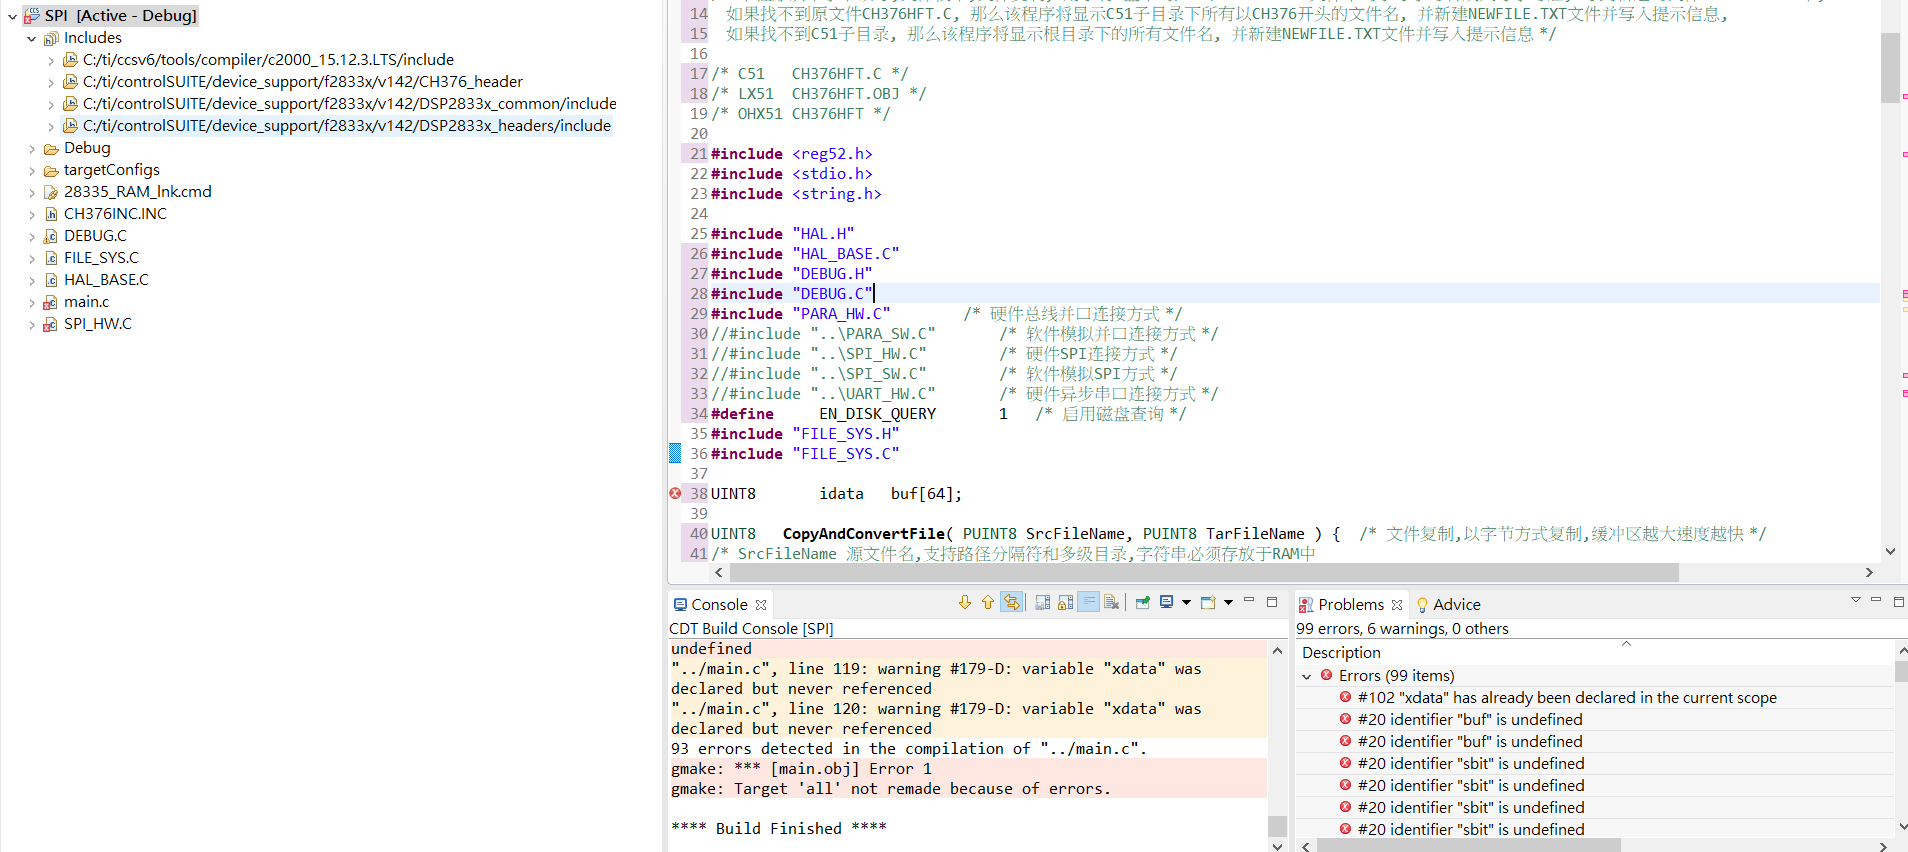This screenshot has height=852, width=1908.
Task: Minimize the Console view
Action: coord(1249,601)
